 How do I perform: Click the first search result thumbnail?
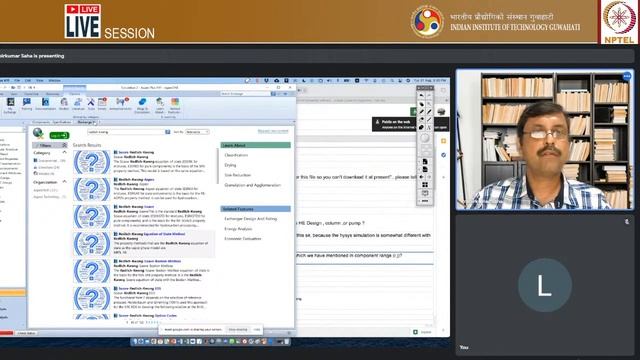92,162
